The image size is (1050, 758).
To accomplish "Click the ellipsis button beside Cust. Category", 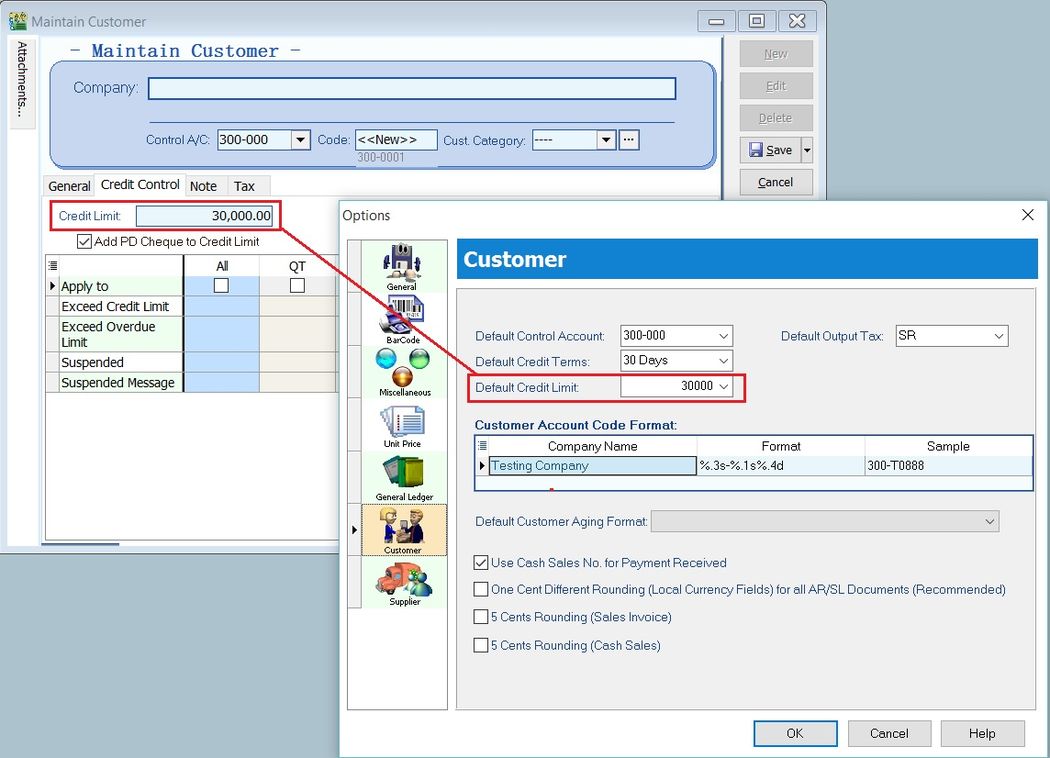I will (x=628, y=140).
